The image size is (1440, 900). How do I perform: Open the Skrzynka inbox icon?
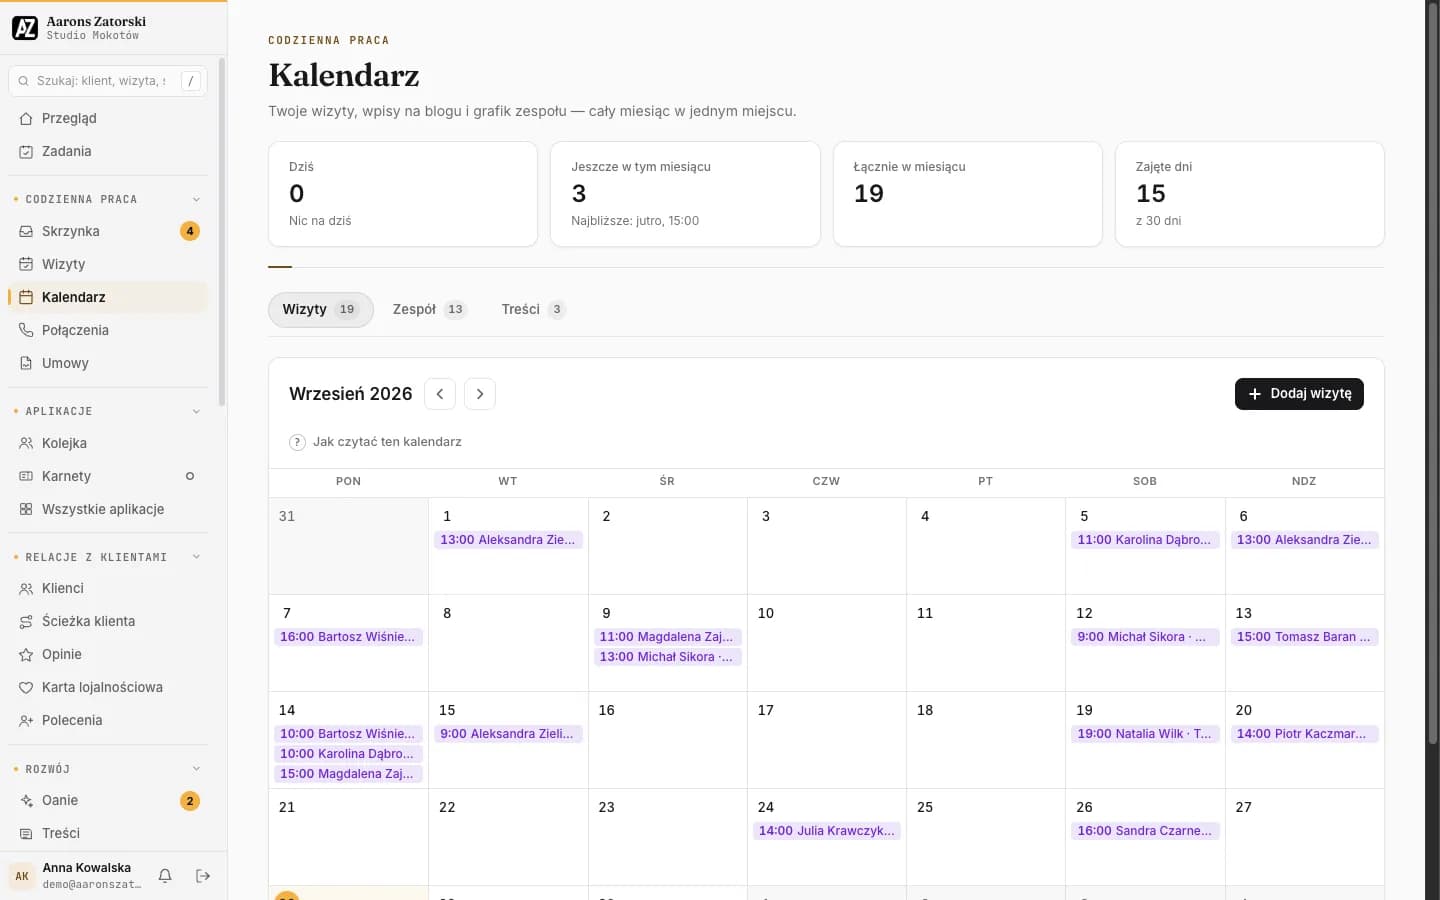point(26,231)
